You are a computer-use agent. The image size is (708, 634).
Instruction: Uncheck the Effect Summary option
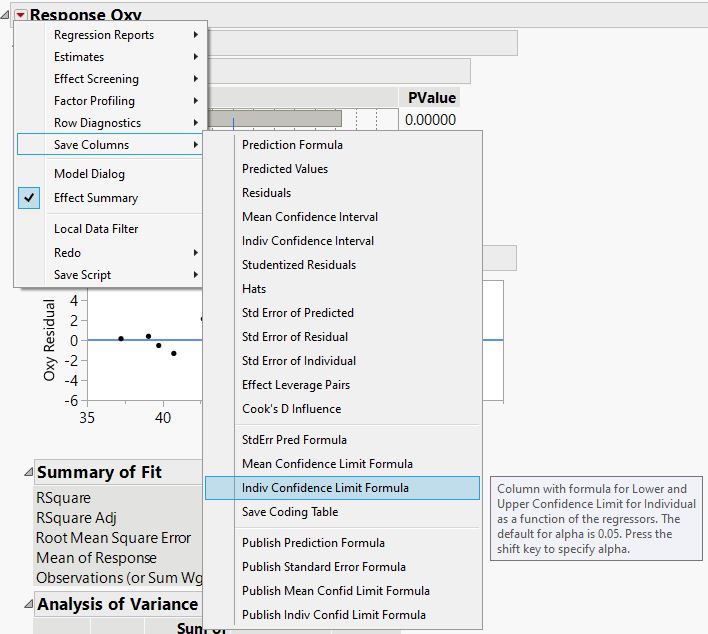[x=96, y=198]
